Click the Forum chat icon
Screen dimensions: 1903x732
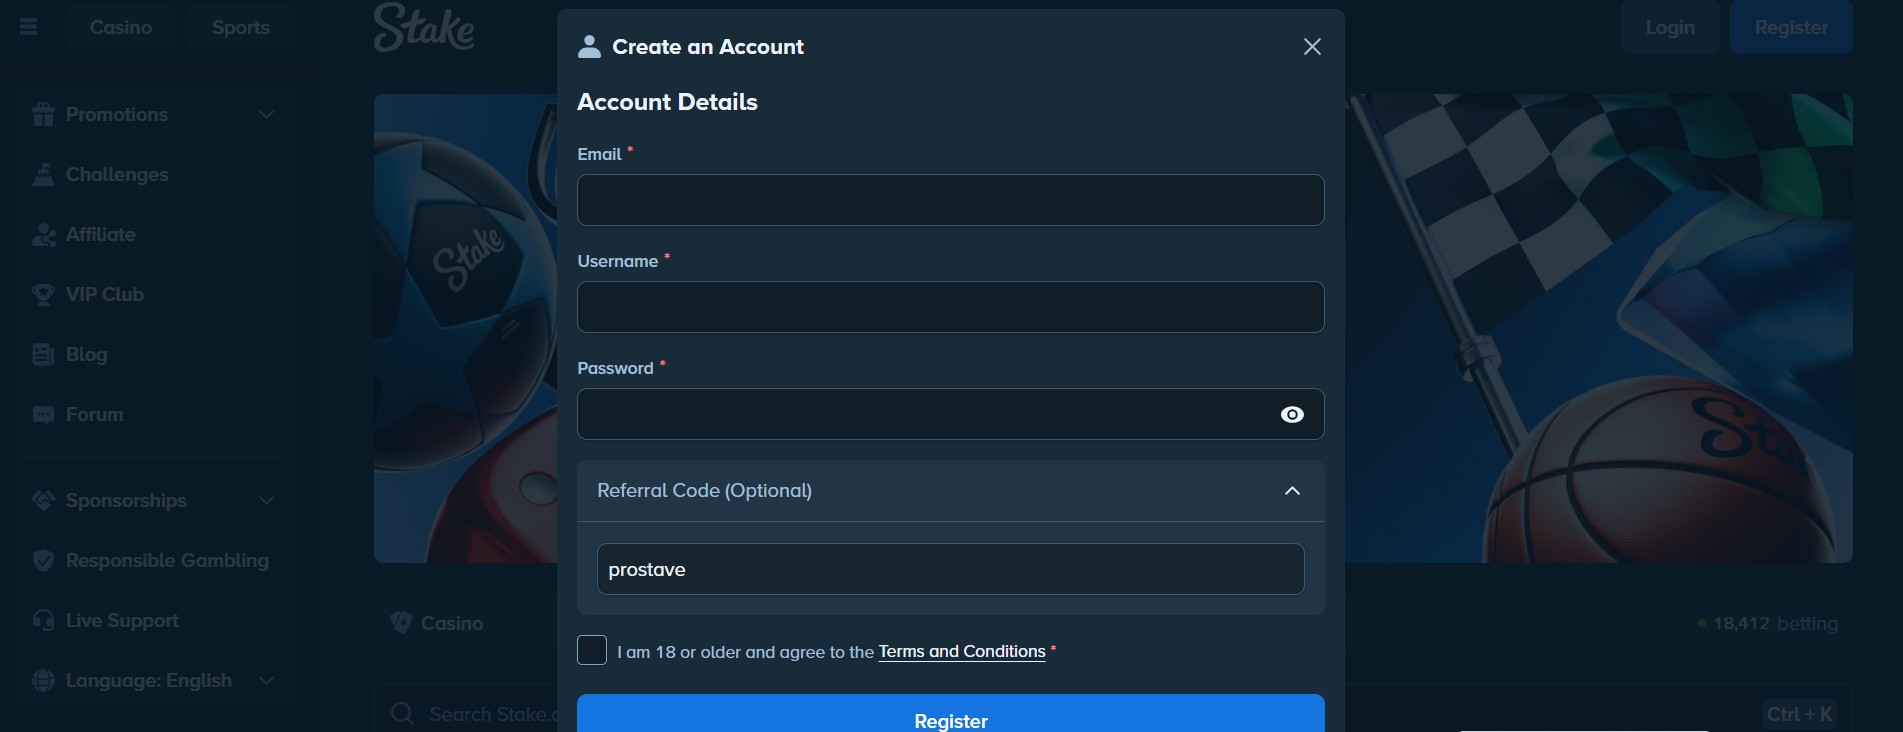[x=43, y=414]
